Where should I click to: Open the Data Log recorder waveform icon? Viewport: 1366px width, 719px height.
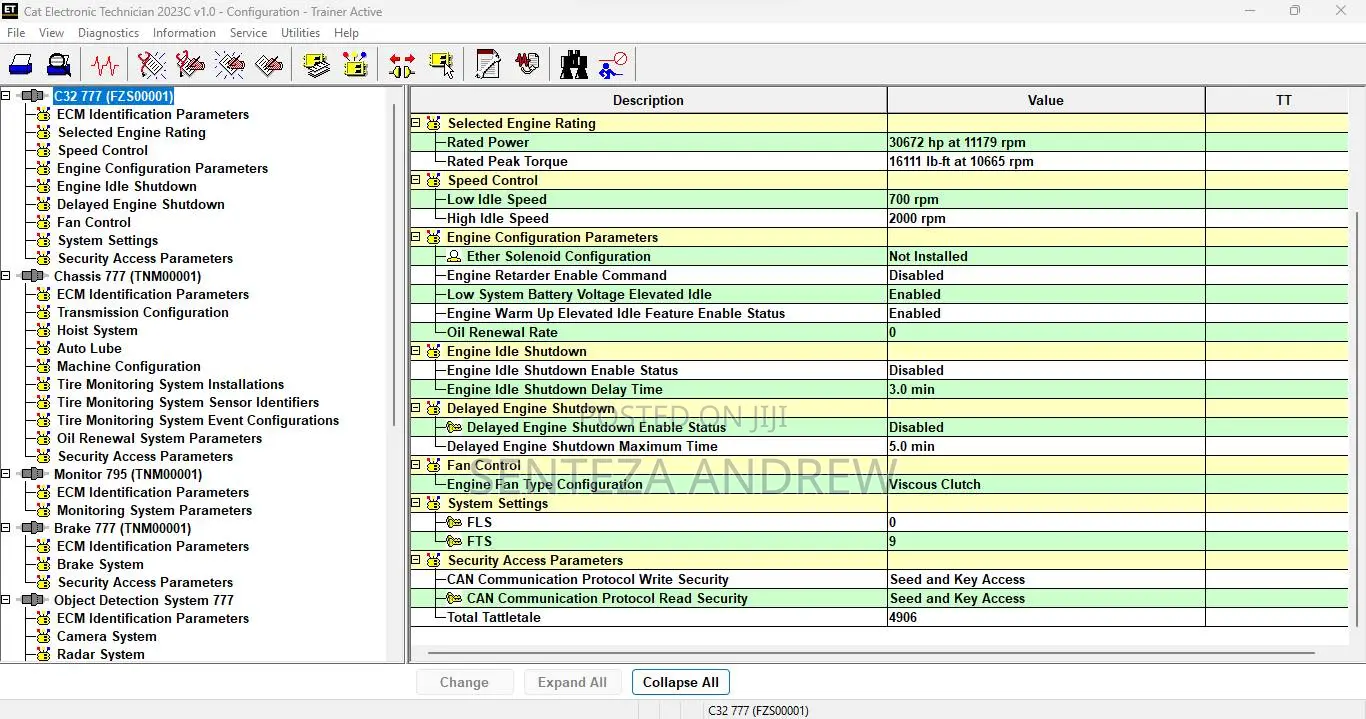(x=527, y=65)
